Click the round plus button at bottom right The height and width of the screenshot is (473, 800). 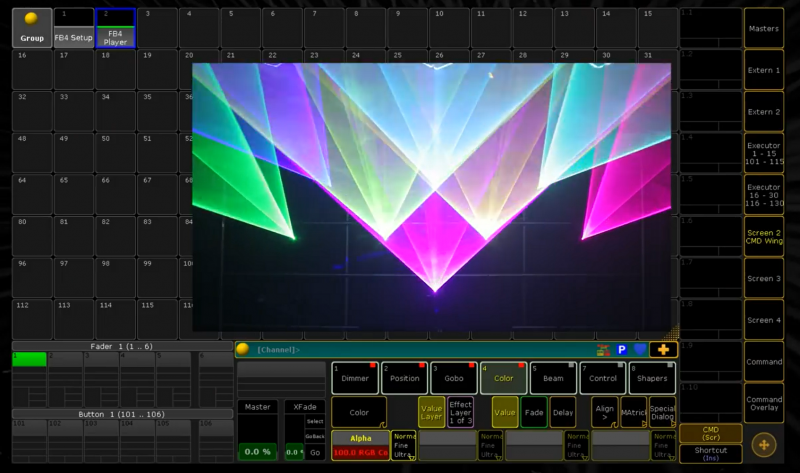(764, 444)
